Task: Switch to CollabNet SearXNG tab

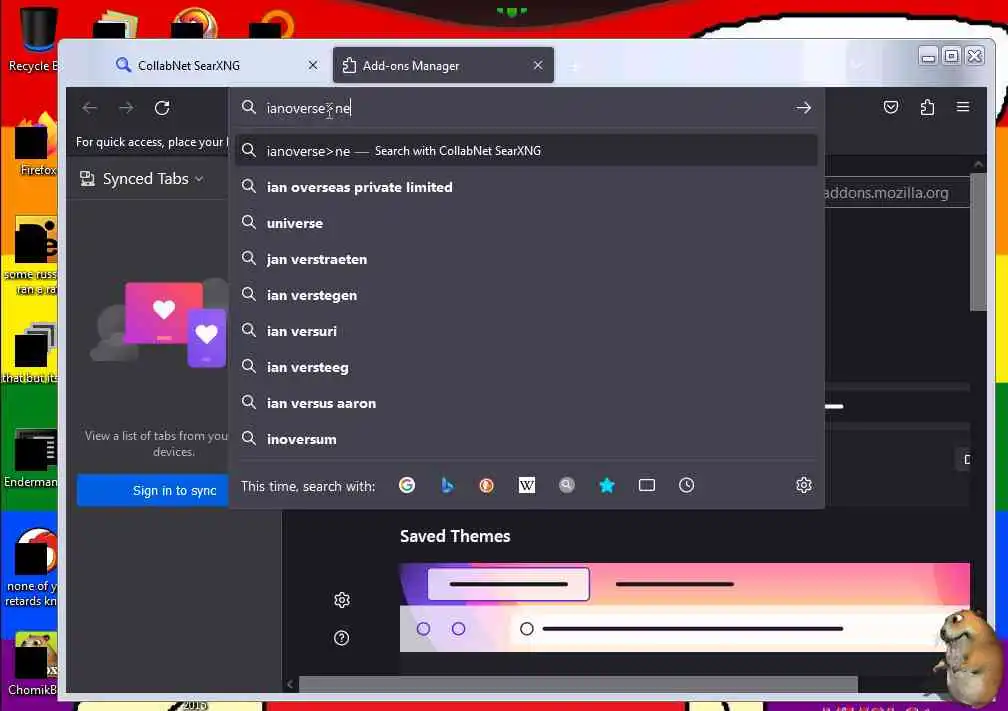Action: point(189,66)
